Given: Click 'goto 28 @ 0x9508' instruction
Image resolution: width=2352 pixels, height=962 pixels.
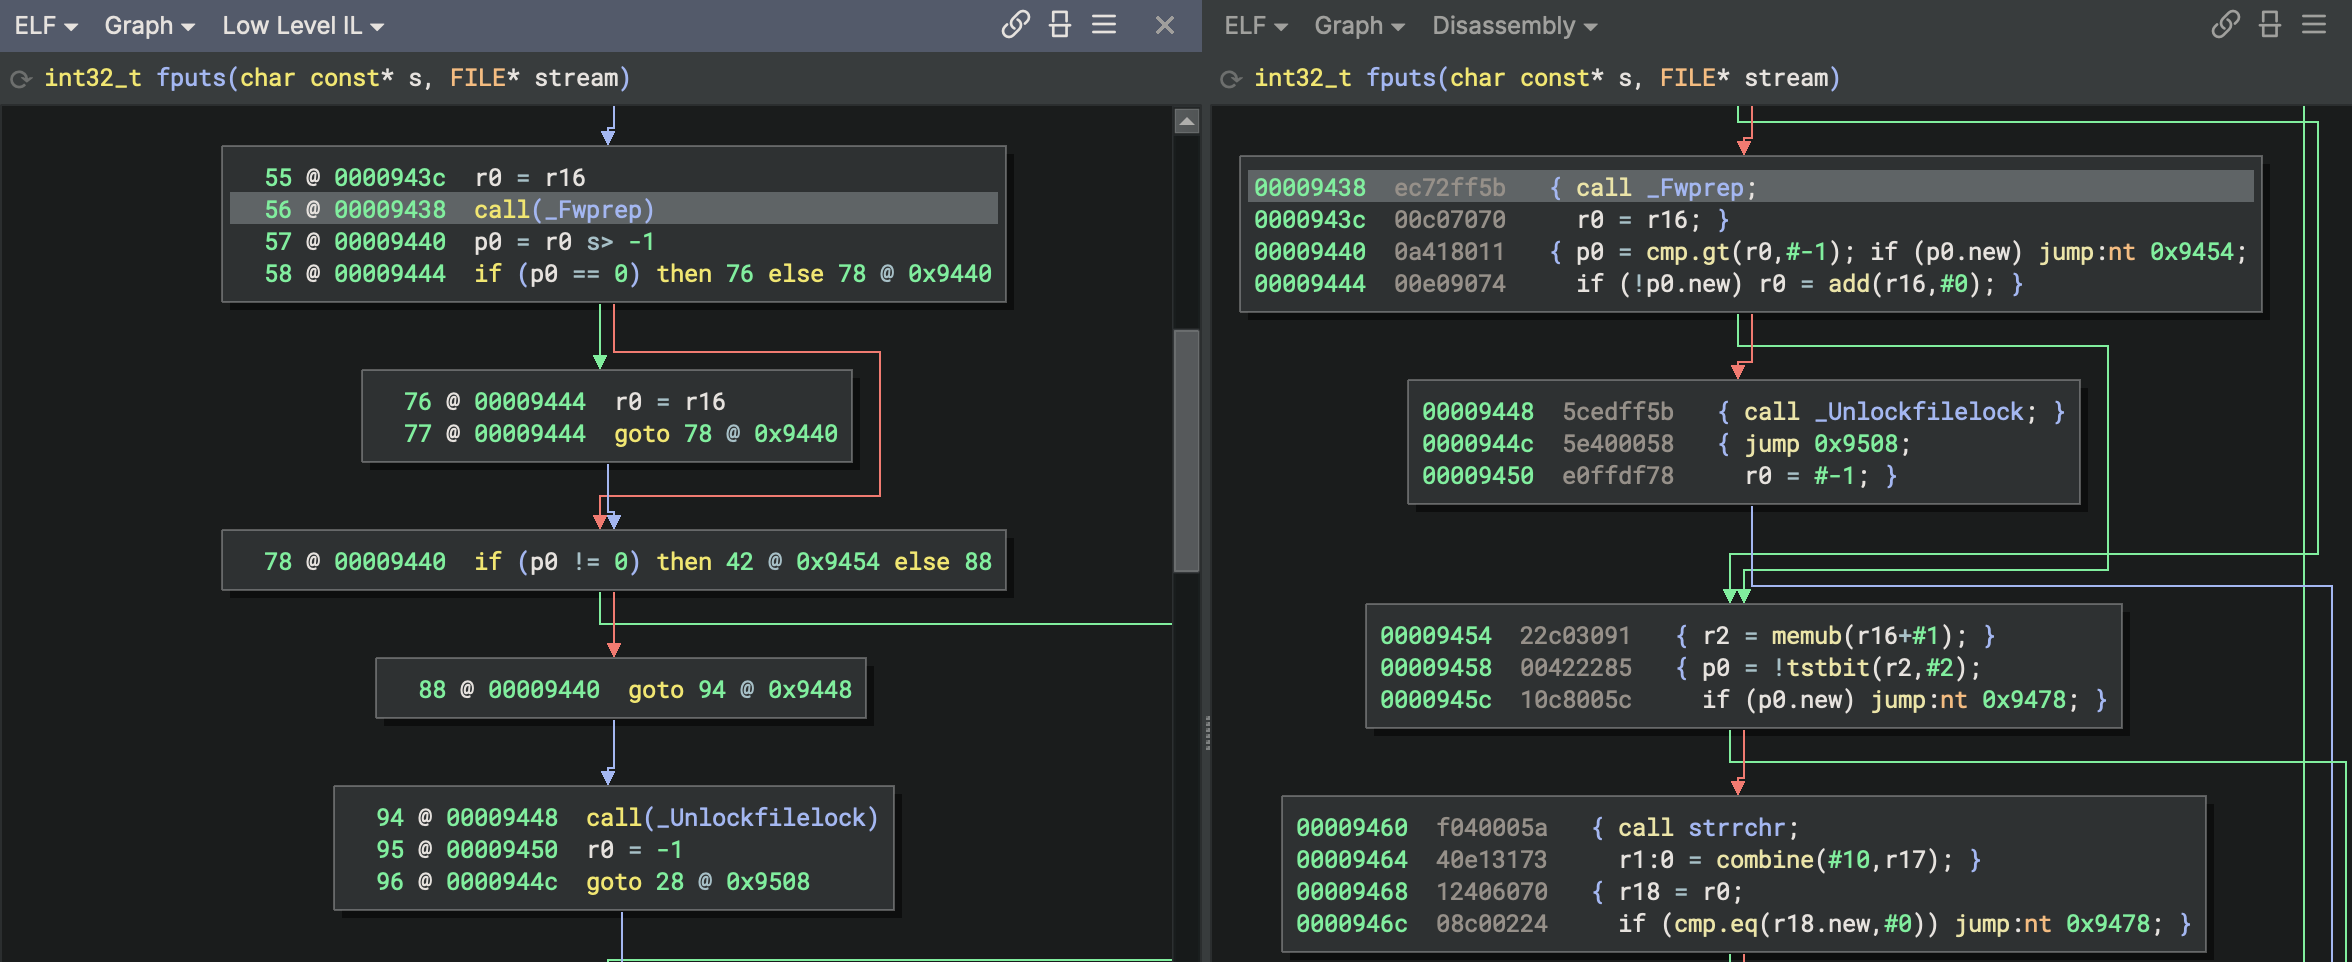Looking at the screenshot, I should 698,882.
